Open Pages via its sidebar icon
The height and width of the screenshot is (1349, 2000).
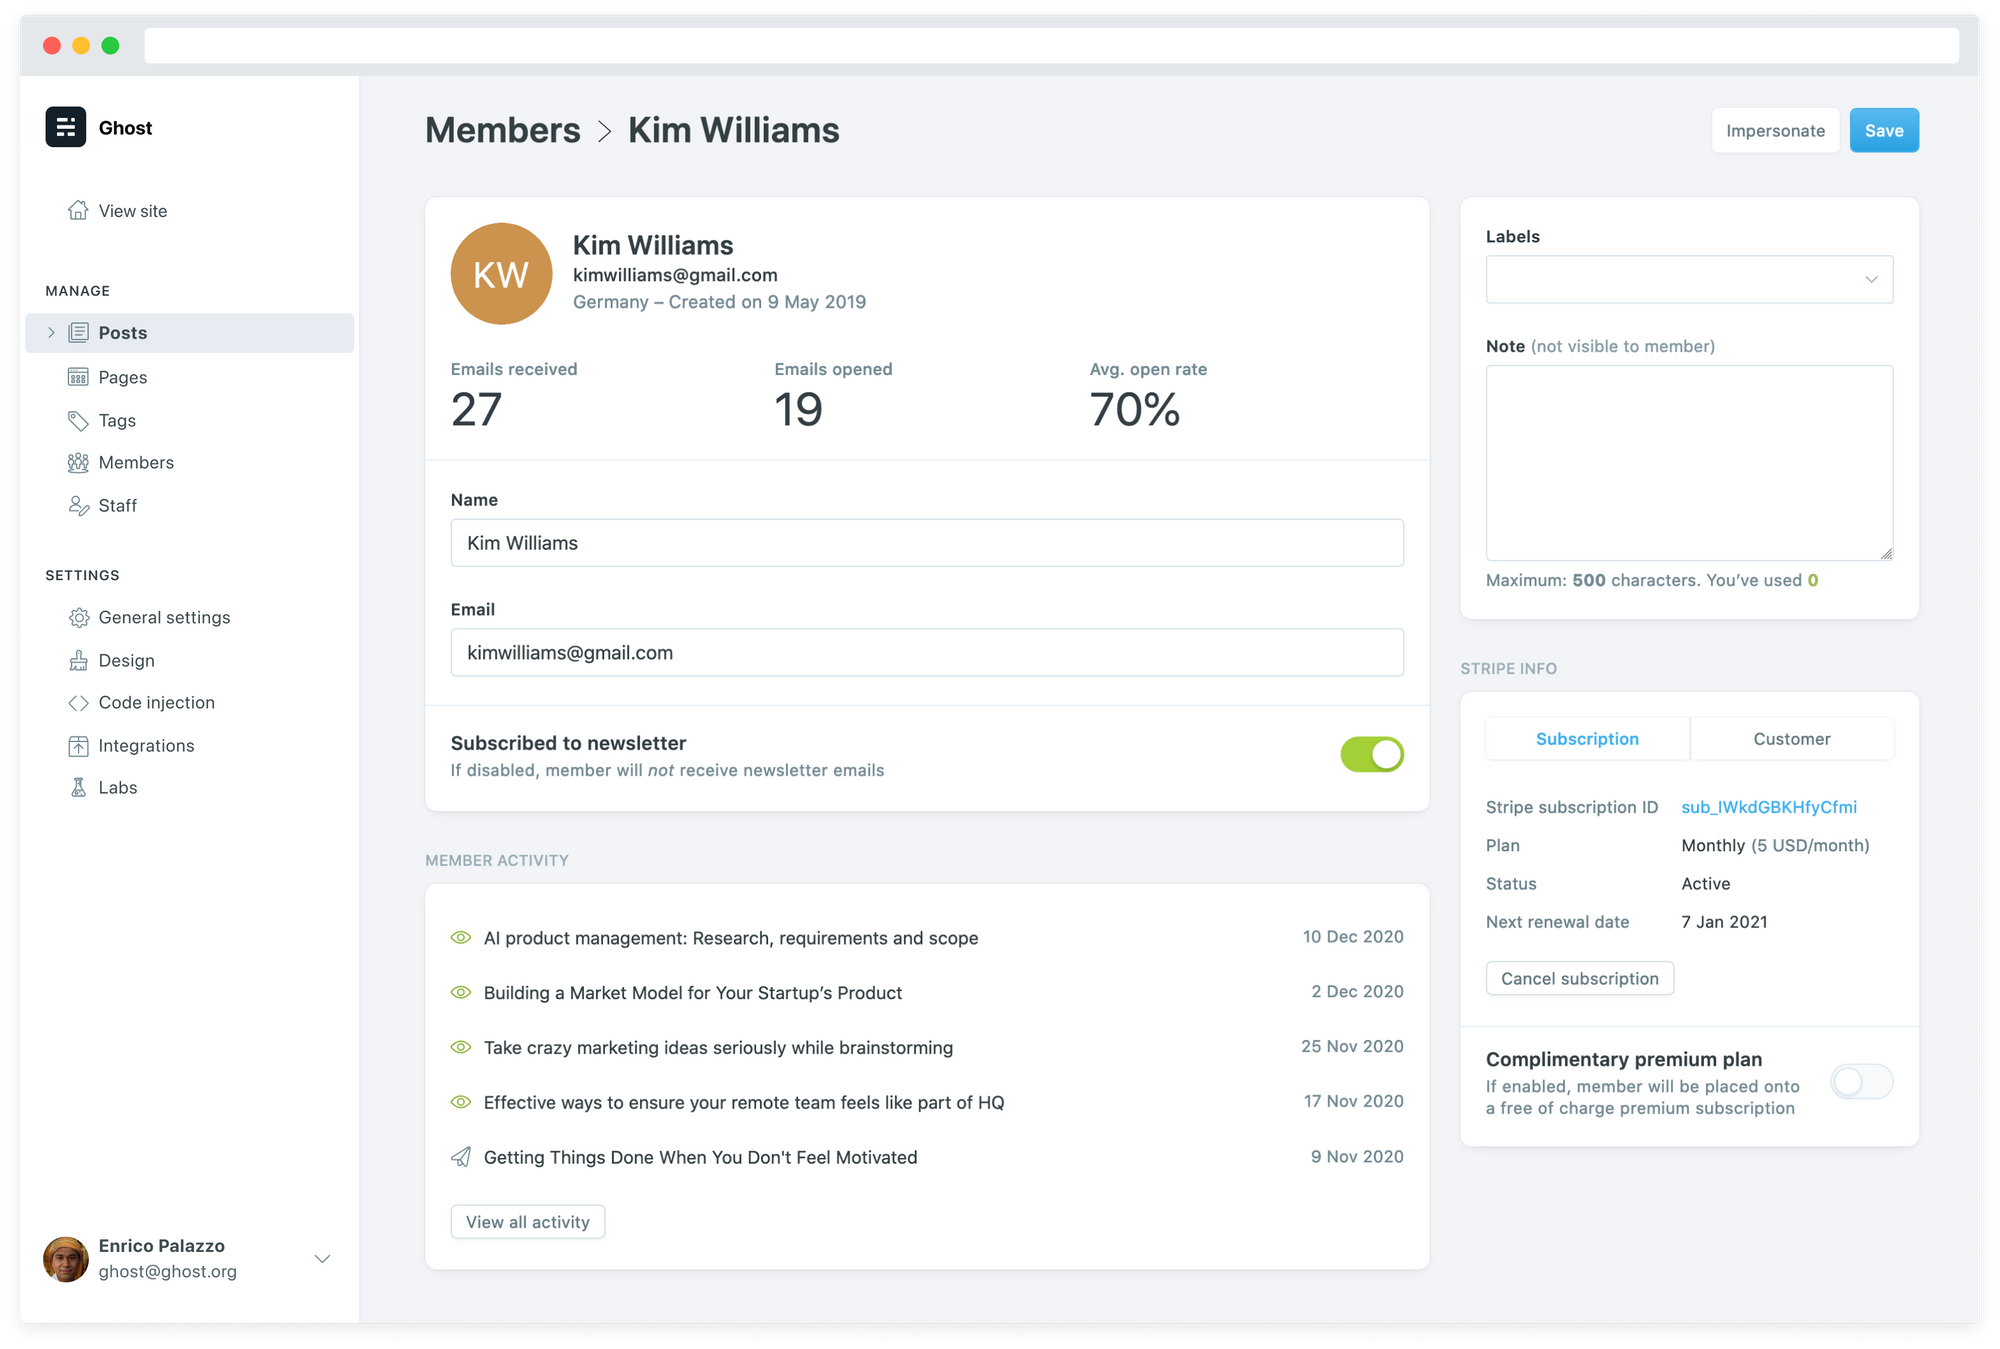[x=78, y=377]
